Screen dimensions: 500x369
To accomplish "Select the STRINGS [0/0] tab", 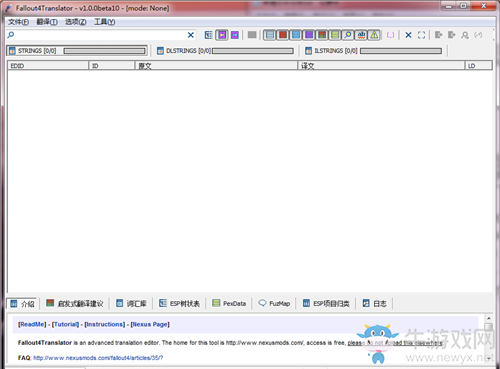I will [77, 51].
